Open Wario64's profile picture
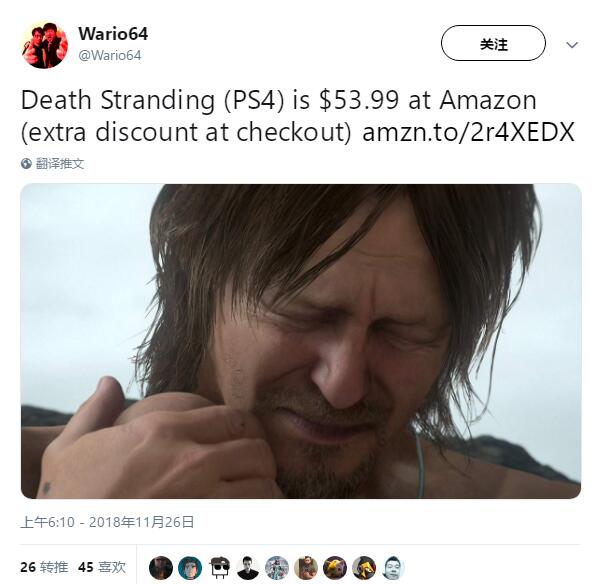Screen dimensions: 599x584 tap(44, 45)
